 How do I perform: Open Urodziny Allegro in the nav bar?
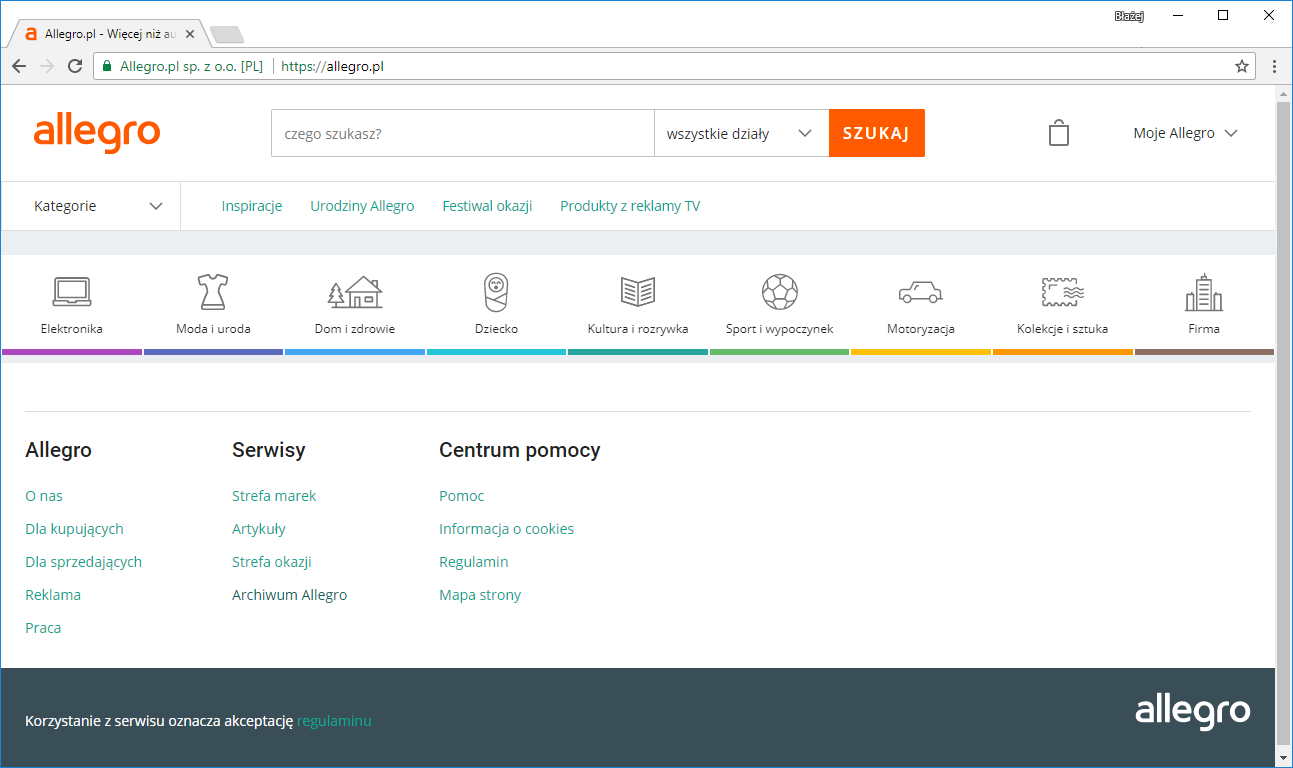[x=362, y=206]
